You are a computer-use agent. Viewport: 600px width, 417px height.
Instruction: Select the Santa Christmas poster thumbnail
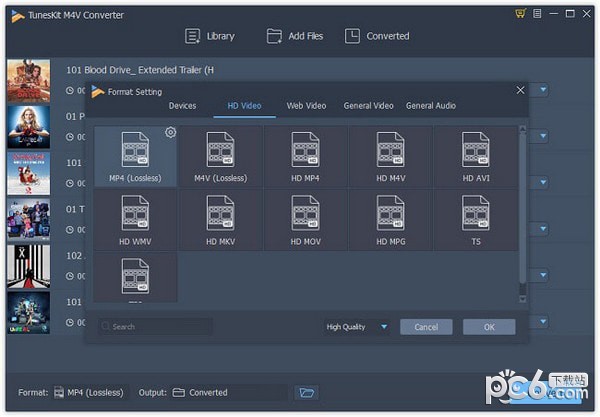29,173
